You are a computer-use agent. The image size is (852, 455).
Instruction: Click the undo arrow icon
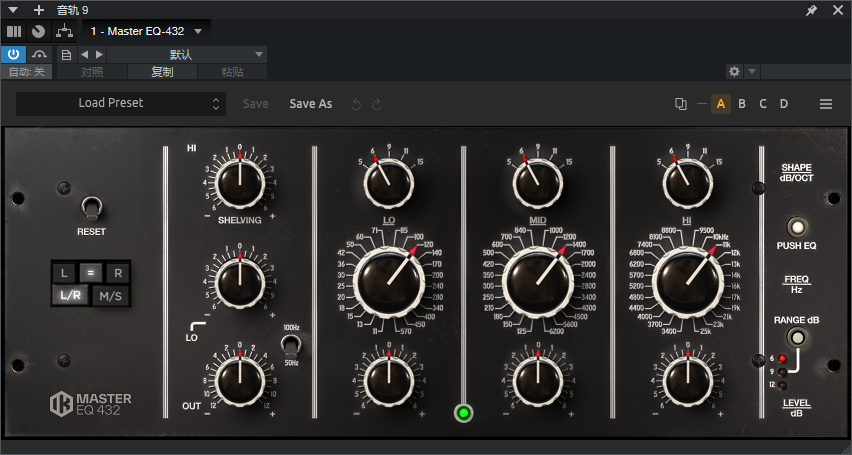click(x=356, y=104)
